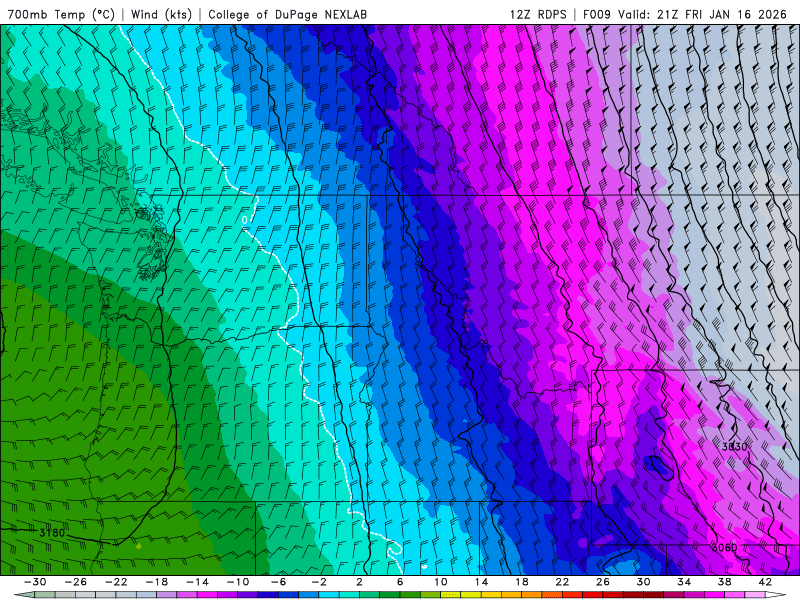Viewport: 800px width, 600px height.
Task: Click the '3030' height contour label
Action: click(734, 447)
